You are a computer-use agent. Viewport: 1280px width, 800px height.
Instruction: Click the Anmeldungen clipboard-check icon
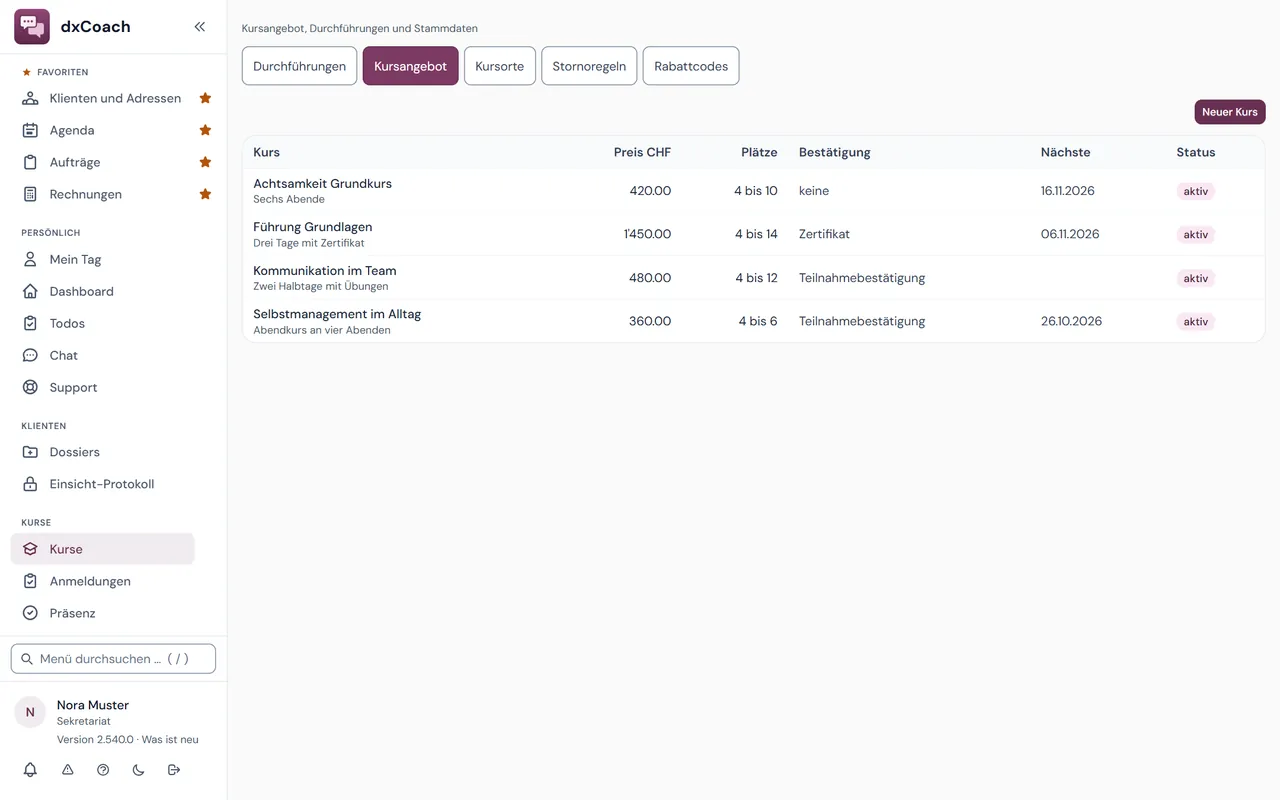click(x=30, y=581)
